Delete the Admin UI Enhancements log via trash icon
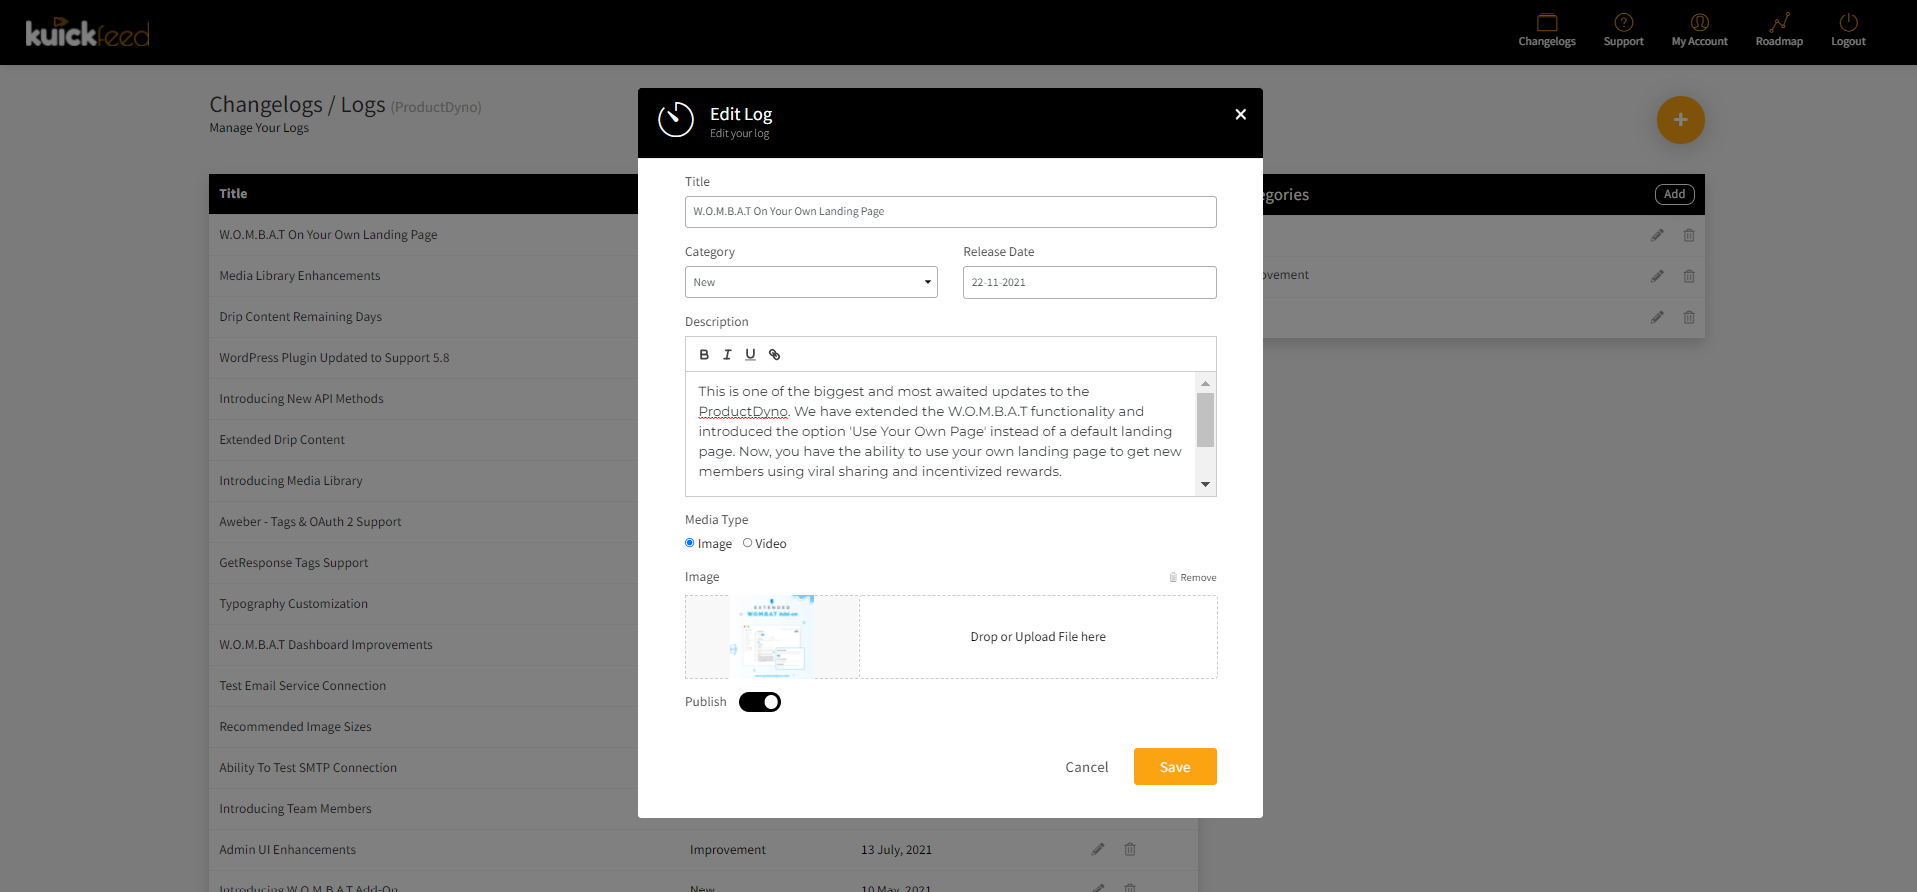Viewport: 1917px width, 892px height. tap(1129, 849)
